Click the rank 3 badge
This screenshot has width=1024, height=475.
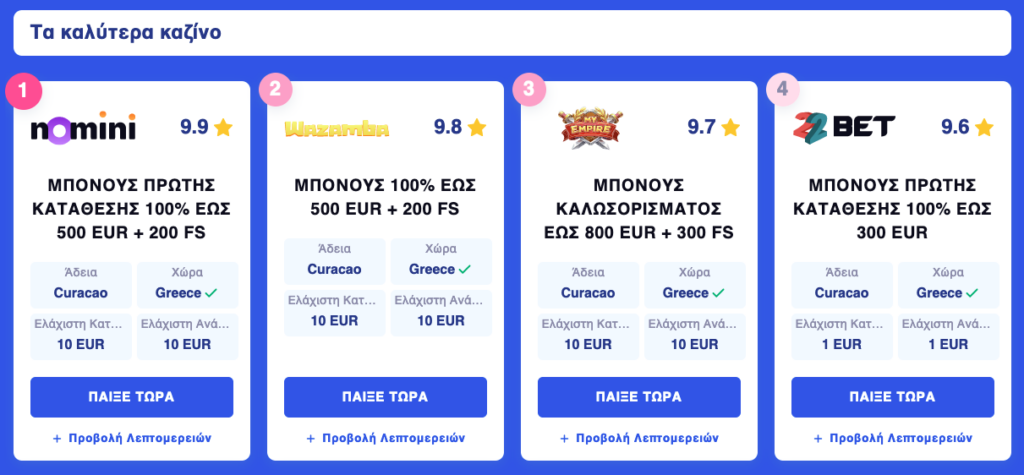[x=531, y=90]
